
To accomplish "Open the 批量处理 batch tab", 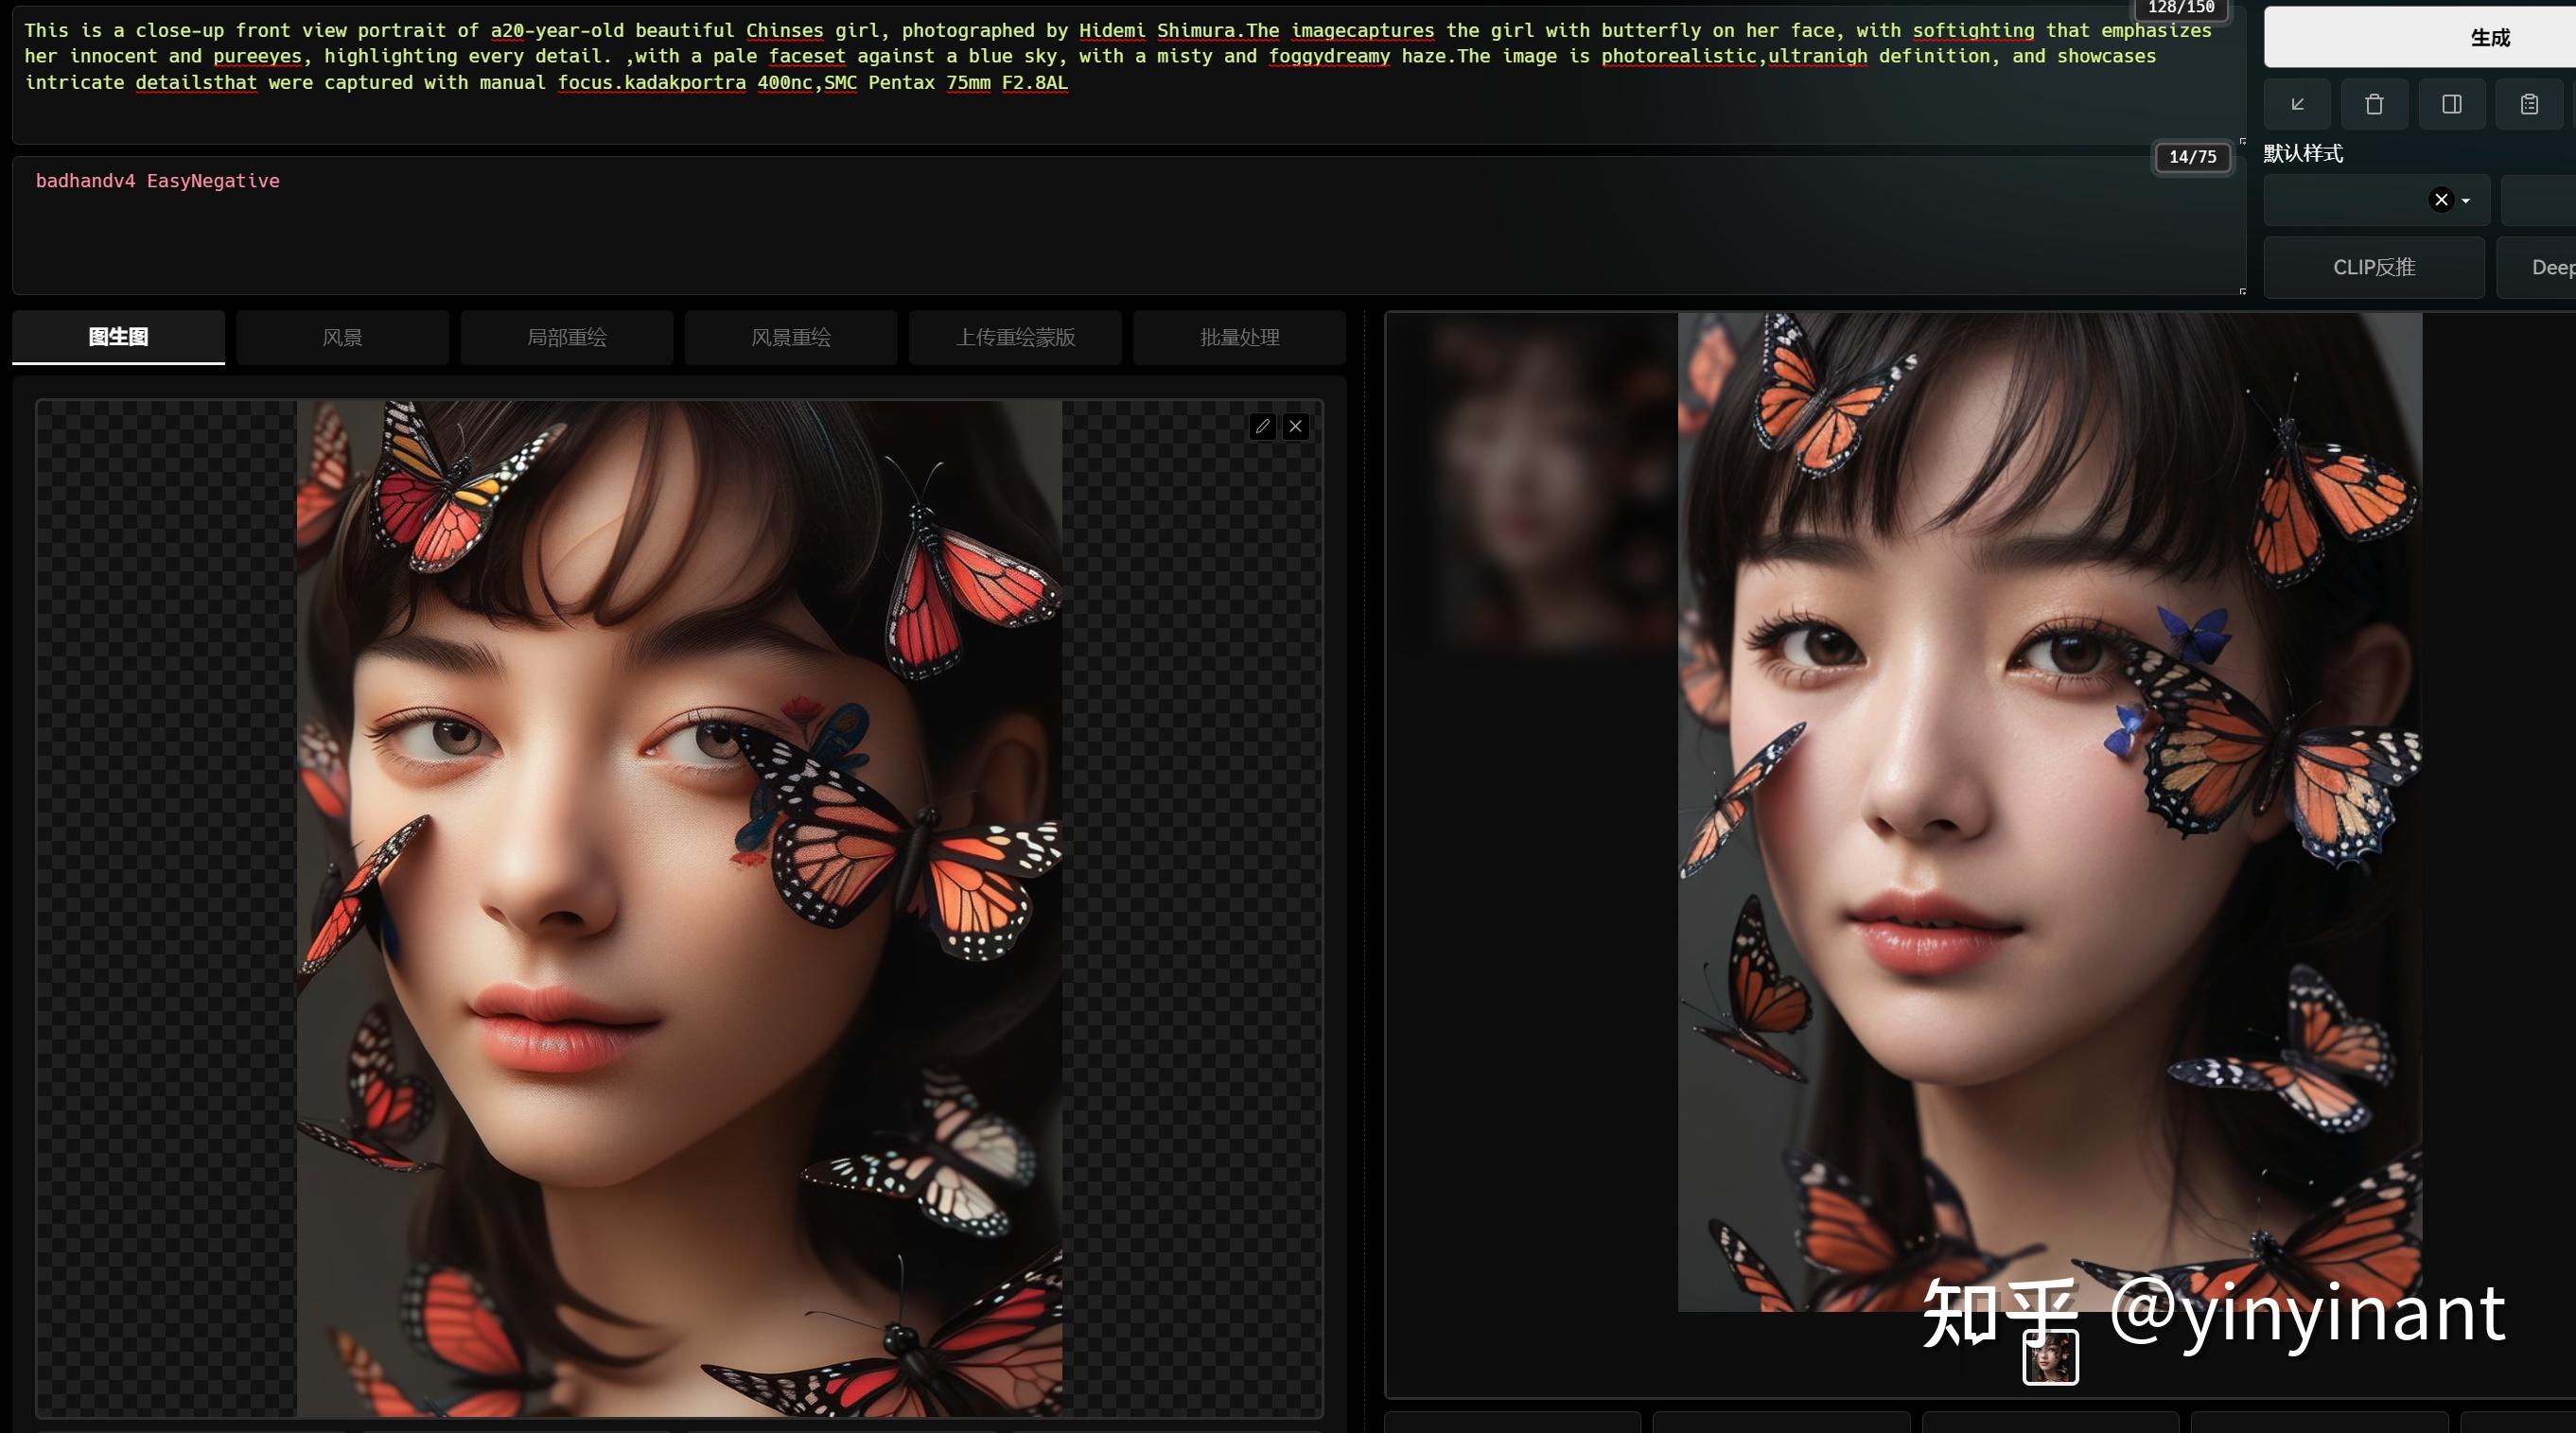I will 1239,338.
